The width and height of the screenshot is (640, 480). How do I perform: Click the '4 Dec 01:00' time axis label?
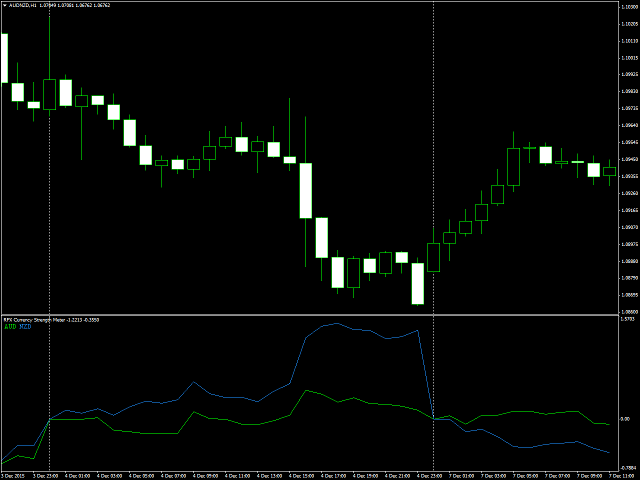pos(78,476)
